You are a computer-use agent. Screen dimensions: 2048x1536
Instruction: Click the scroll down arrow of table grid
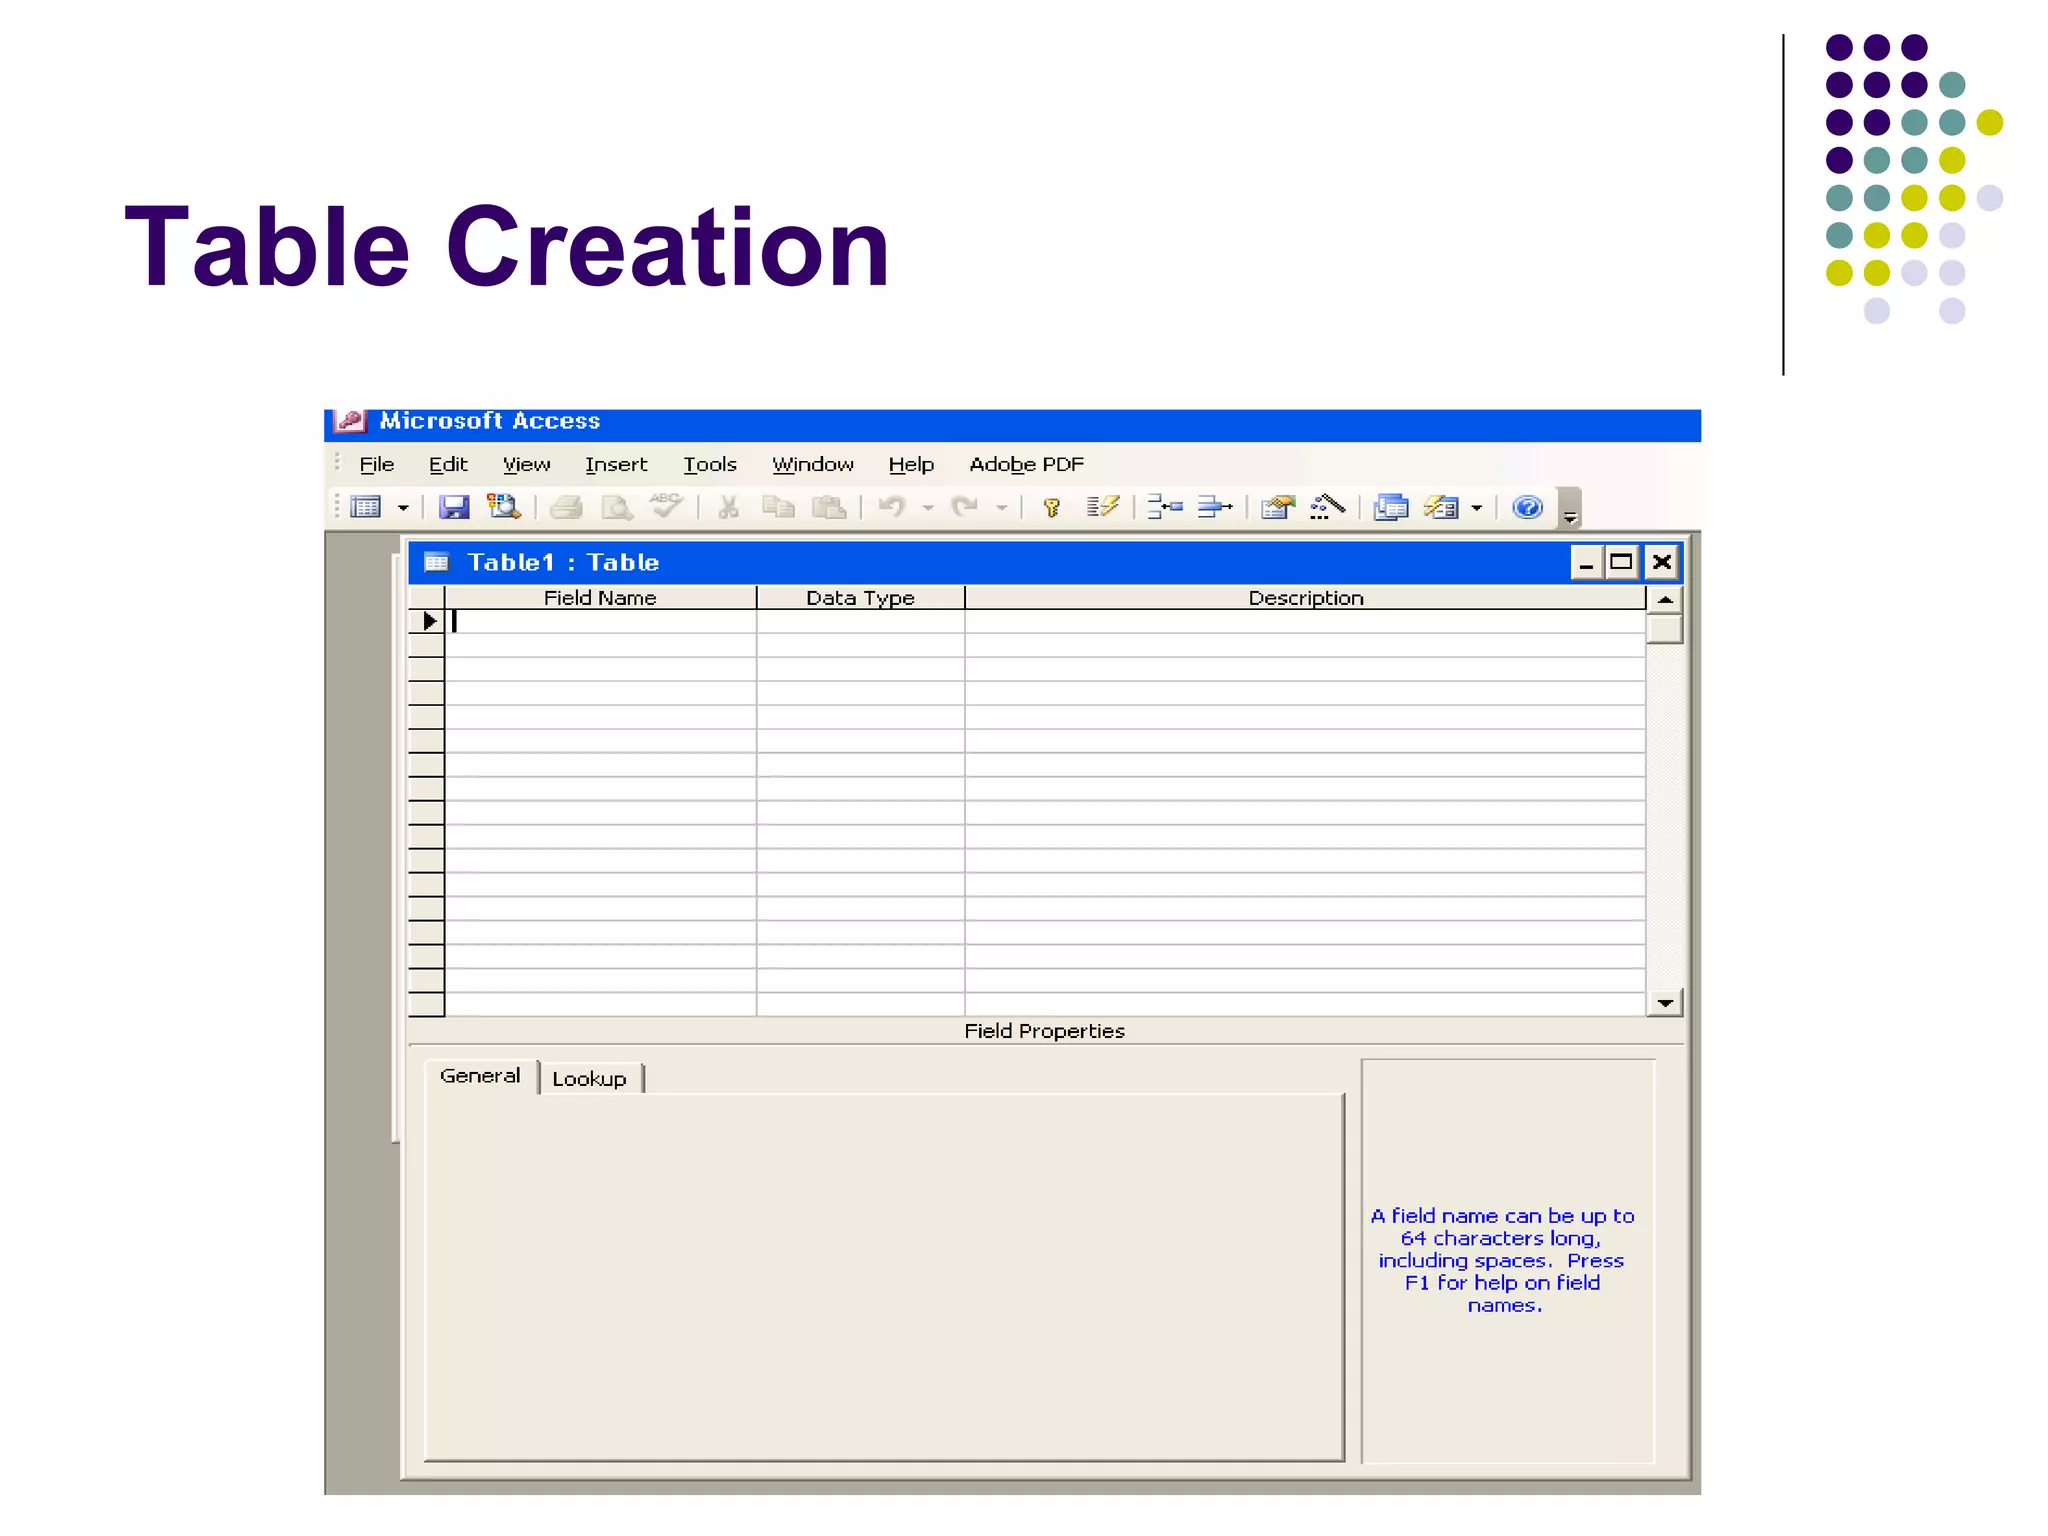[1664, 1003]
